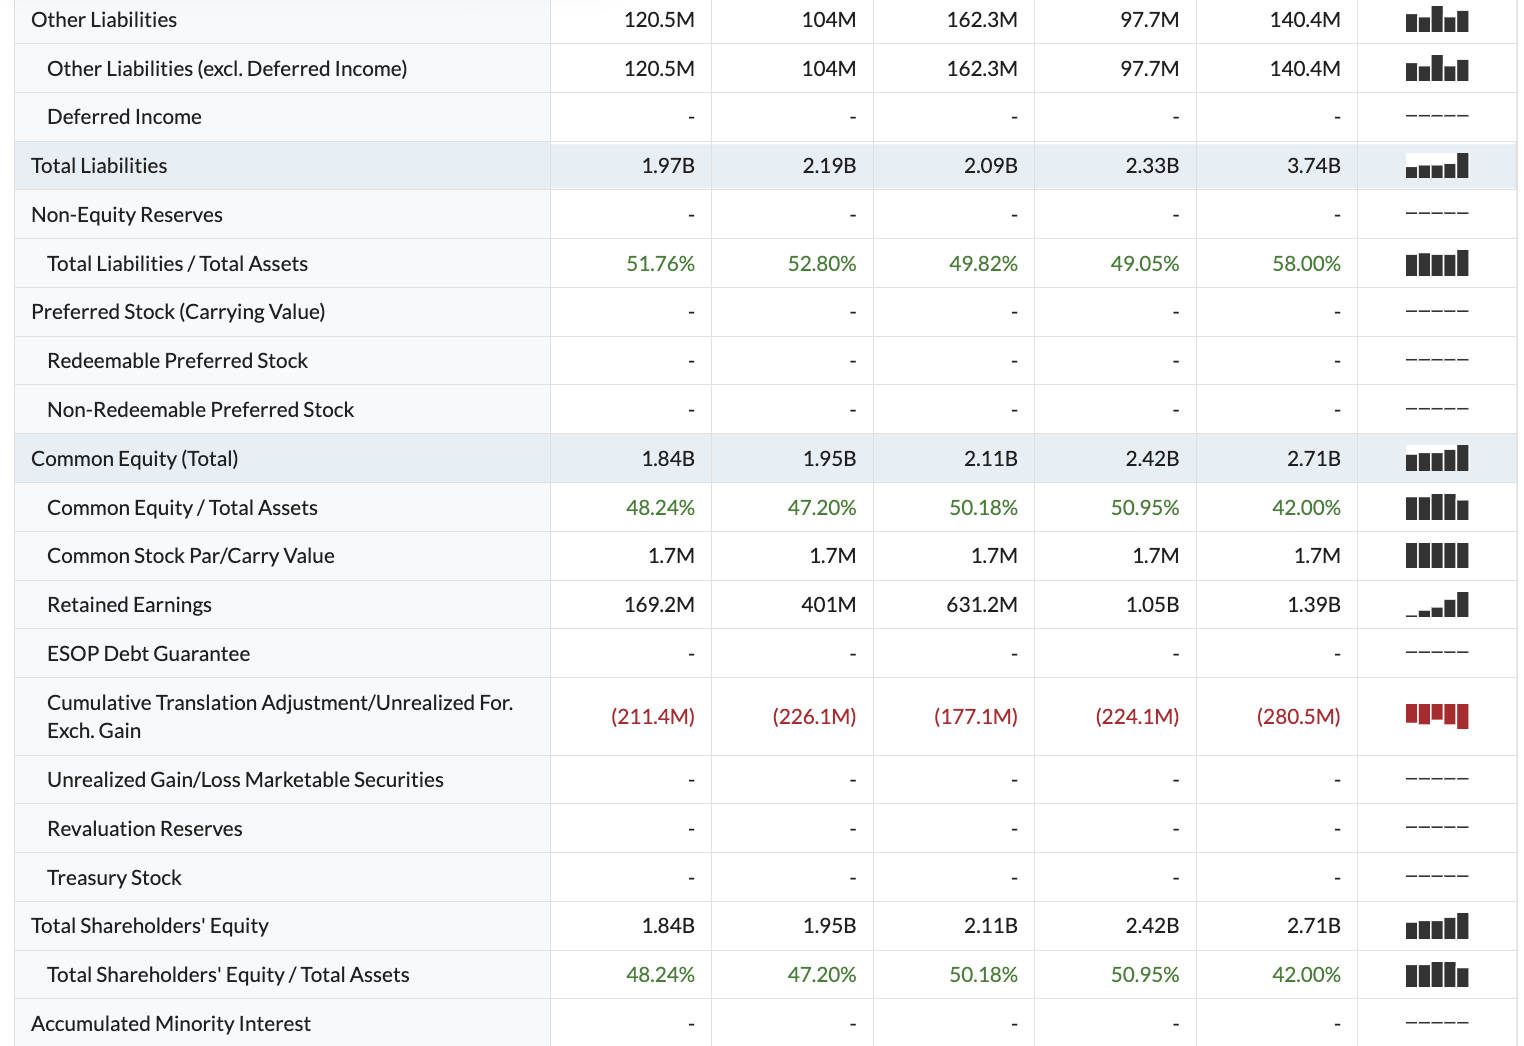
Task: Click the 2.33B Total Liabilities value
Action: pos(1152,166)
